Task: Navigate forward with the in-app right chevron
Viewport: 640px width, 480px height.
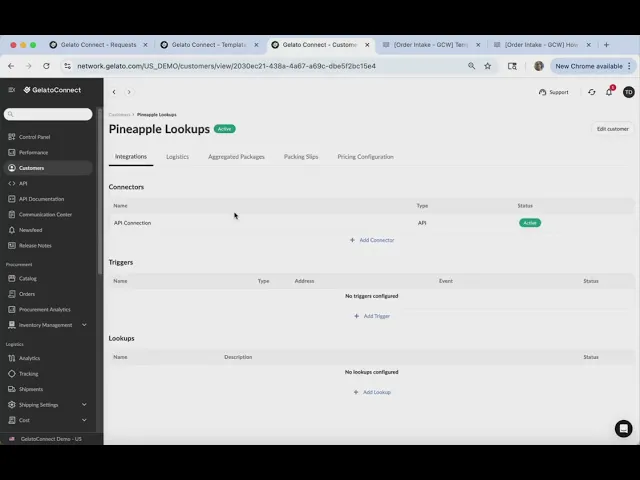Action: tap(129, 92)
